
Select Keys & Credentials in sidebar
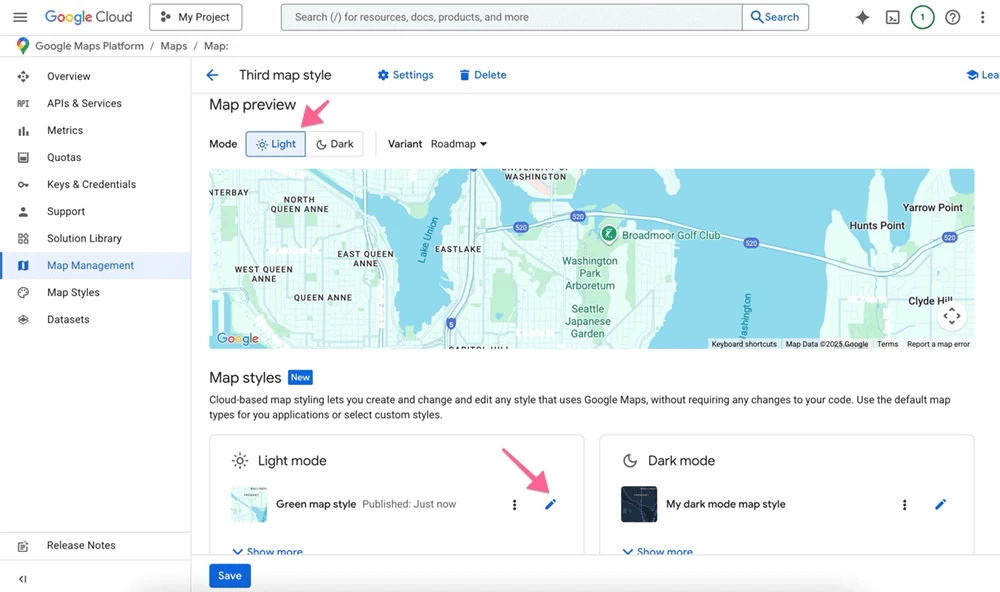(91, 185)
